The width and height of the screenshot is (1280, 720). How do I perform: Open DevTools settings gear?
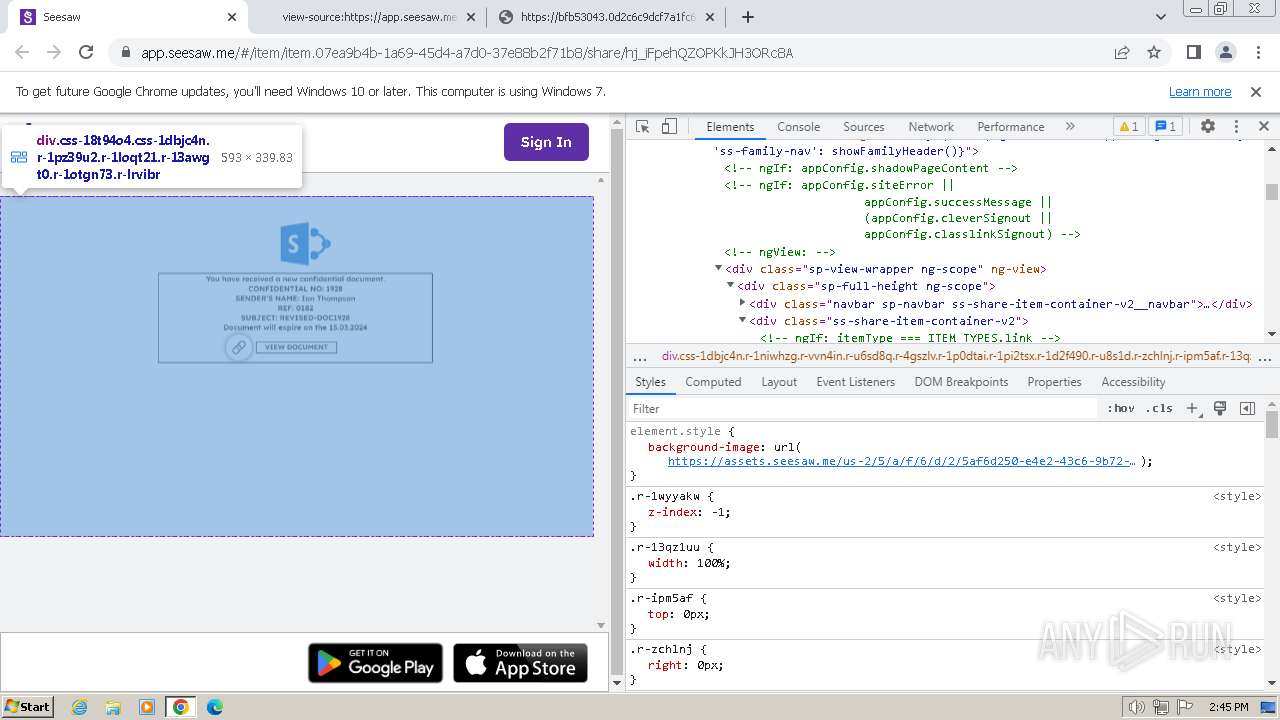pyautogui.click(x=1207, y=127)
